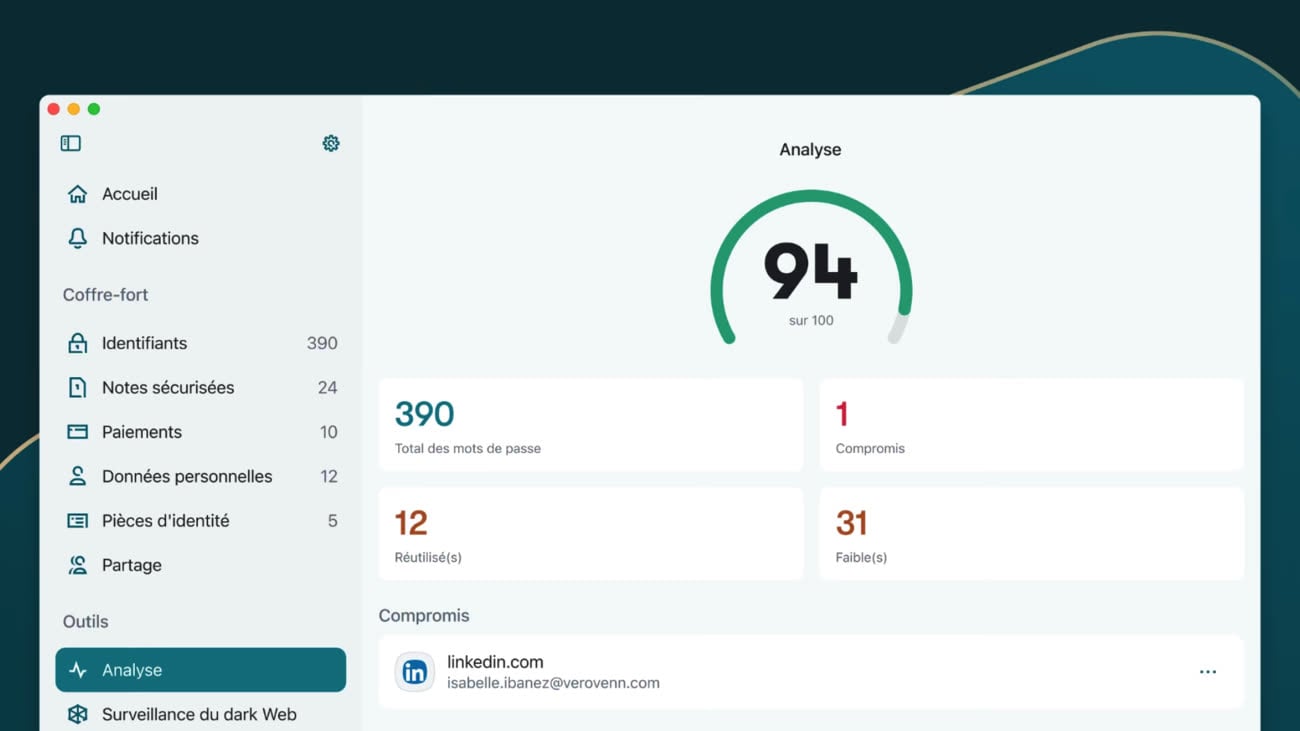Click the Outils section heading

[x=85, y=622]
